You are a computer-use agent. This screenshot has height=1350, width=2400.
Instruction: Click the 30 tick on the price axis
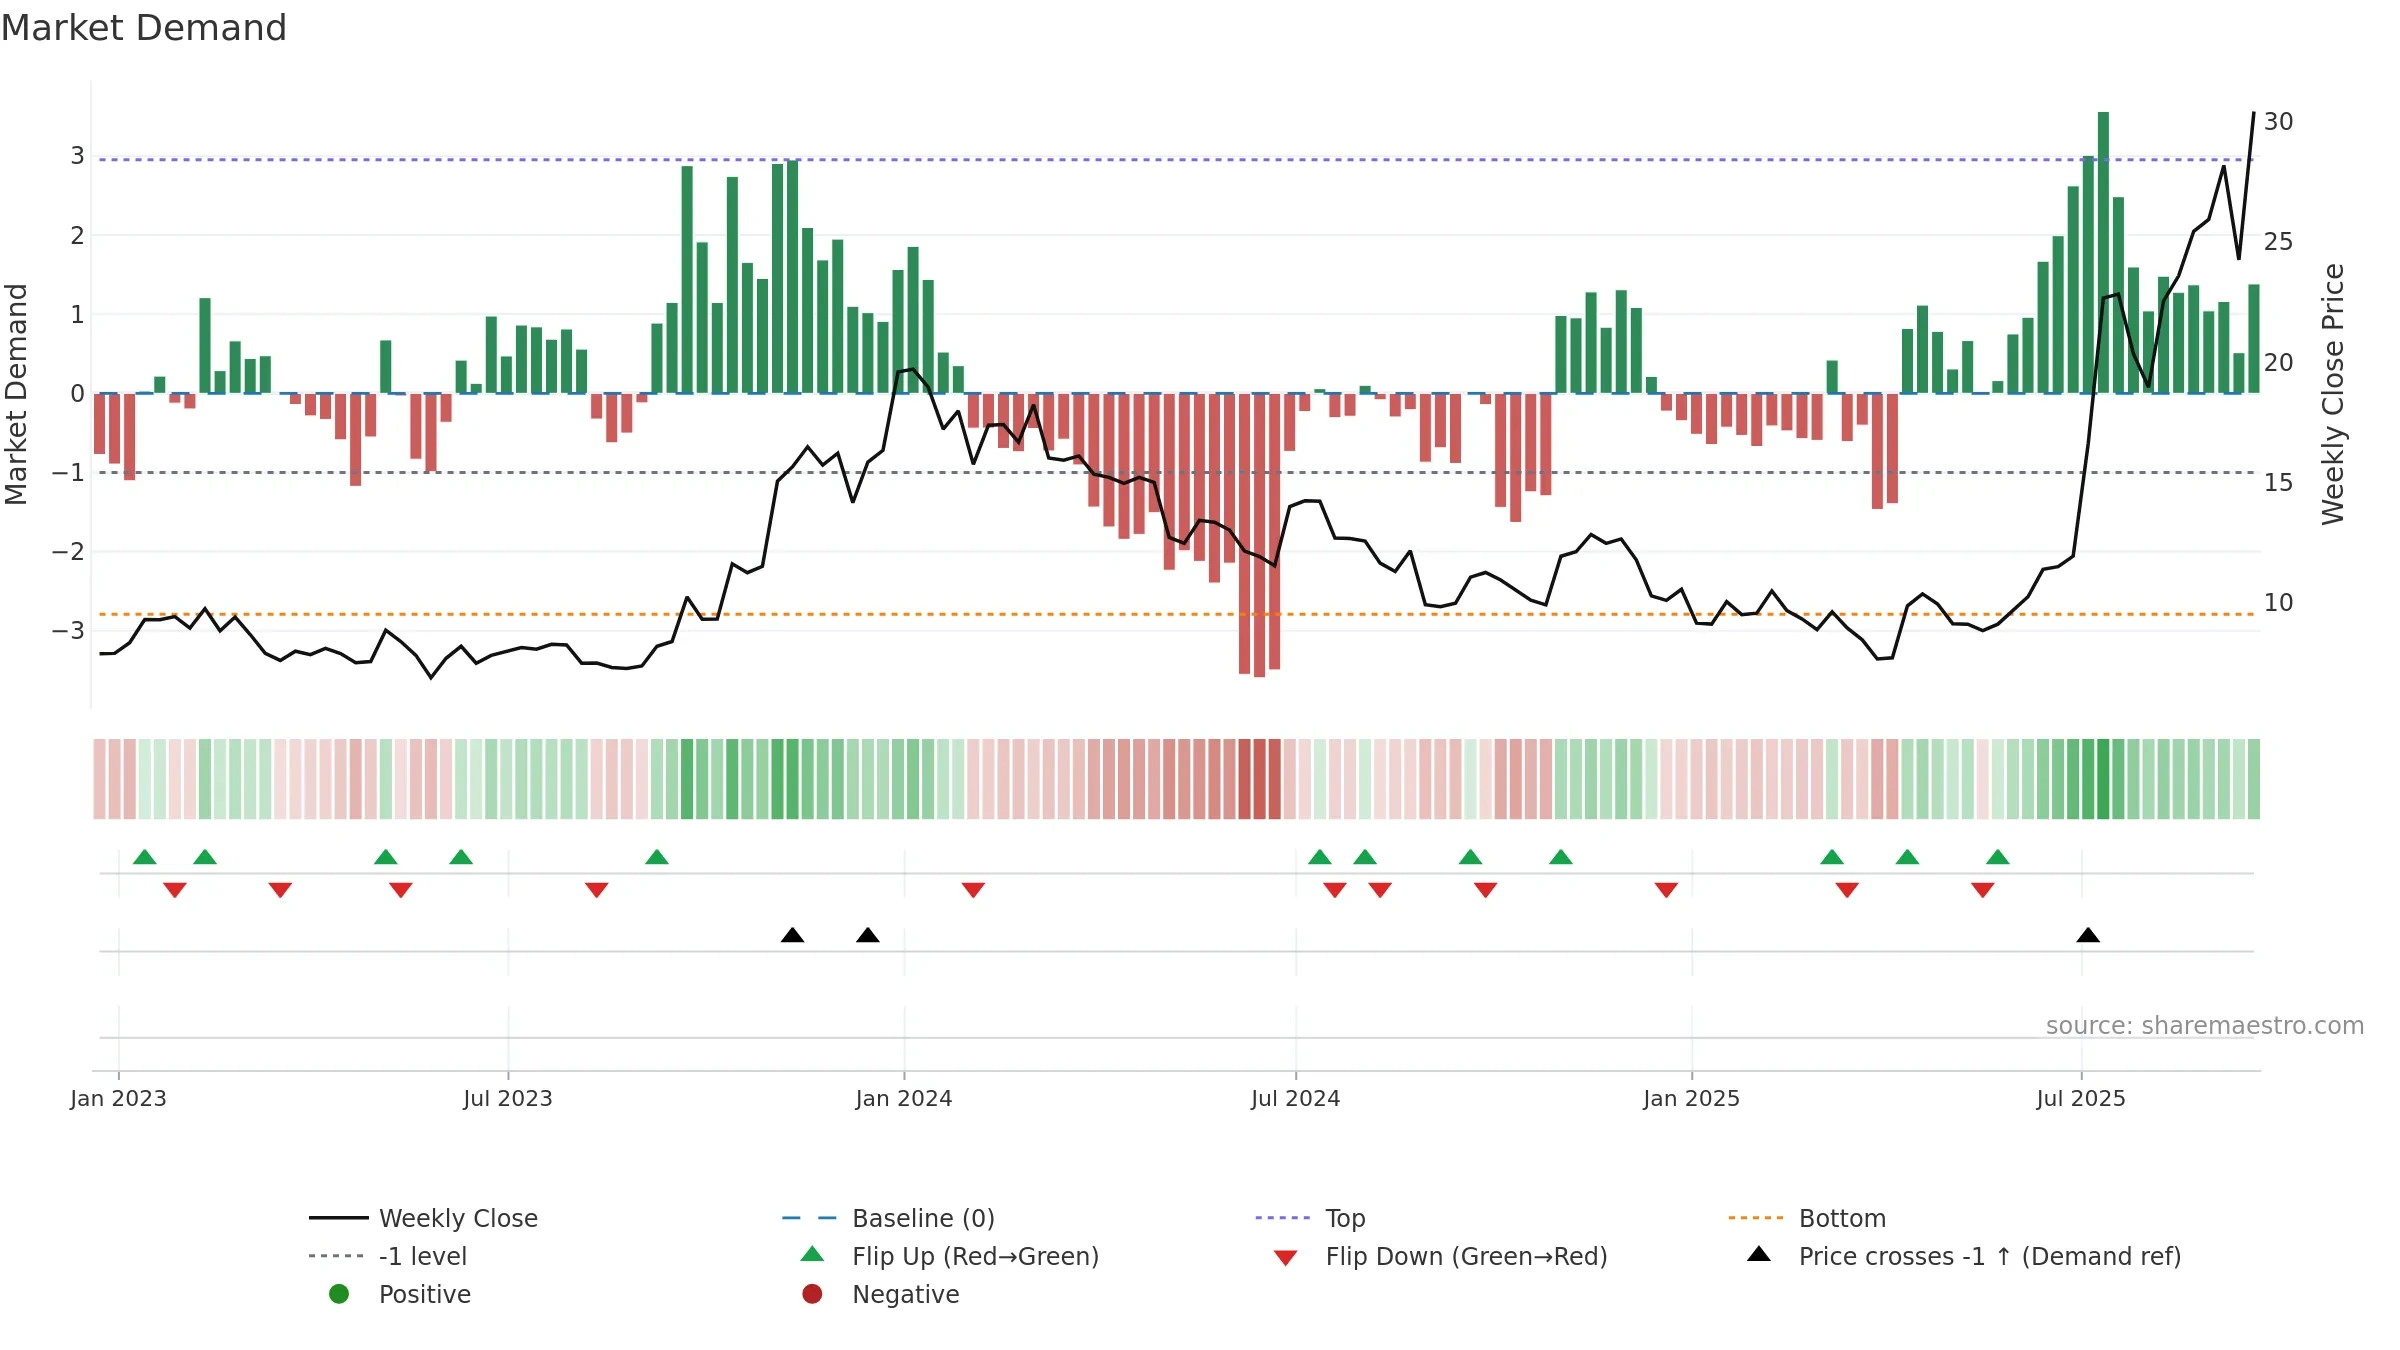(2279, 121)
